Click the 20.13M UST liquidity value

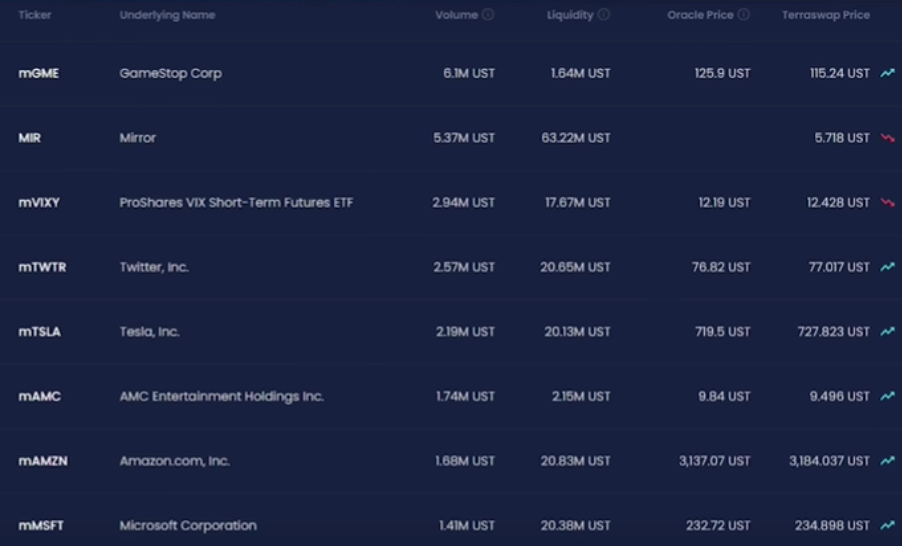point(578,331)
